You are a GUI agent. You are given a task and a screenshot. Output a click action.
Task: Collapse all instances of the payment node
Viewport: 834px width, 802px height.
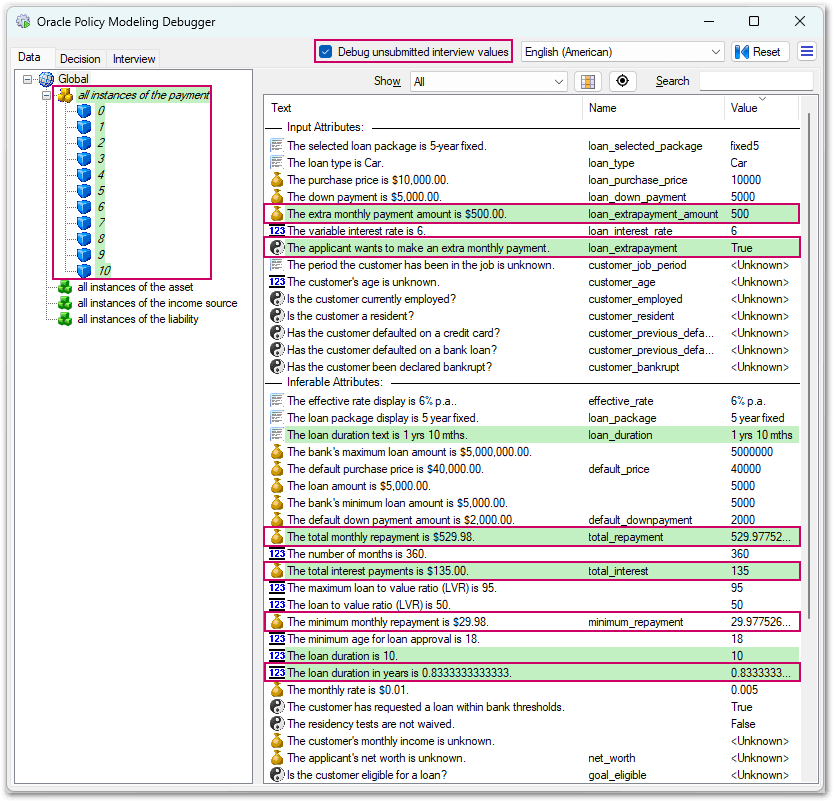[46, 96]
